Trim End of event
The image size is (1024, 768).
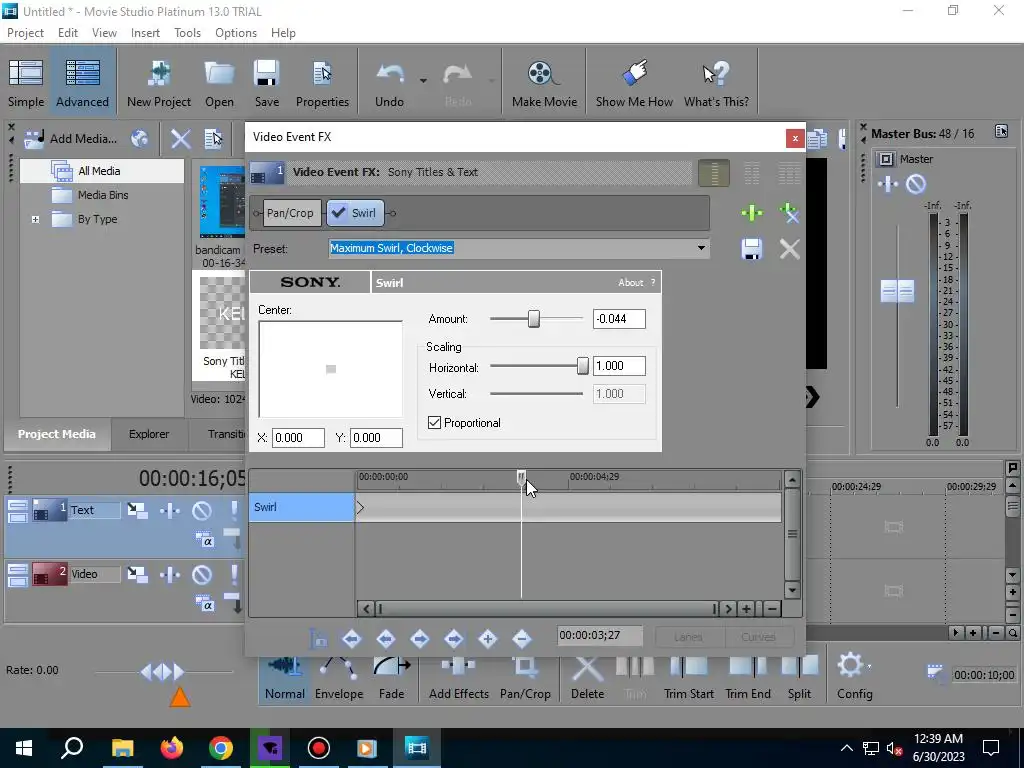pos(748,678)
